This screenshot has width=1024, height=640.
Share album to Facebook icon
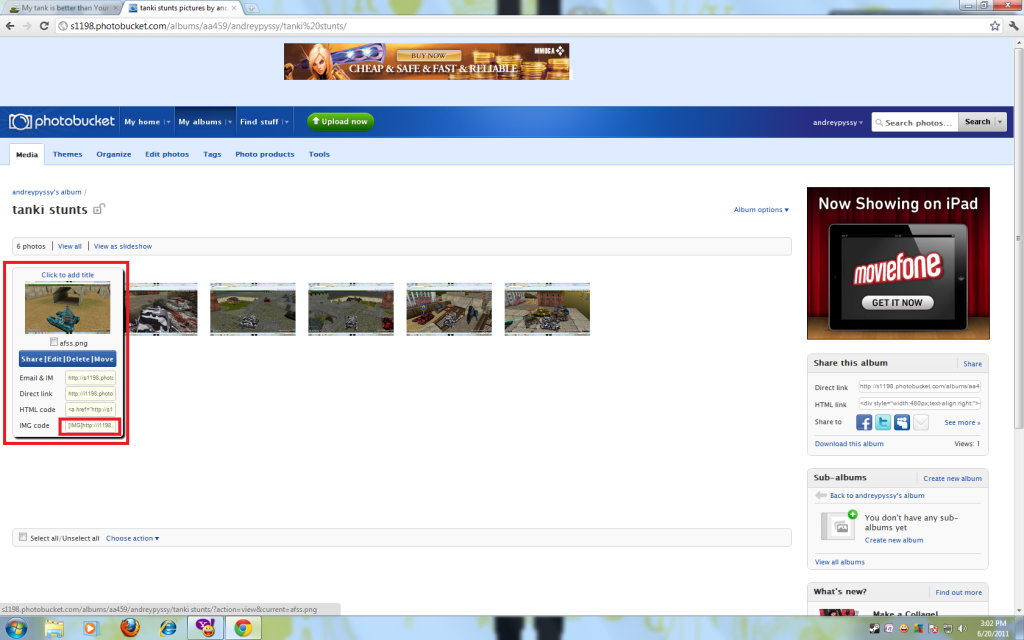[x=865, y=423]
